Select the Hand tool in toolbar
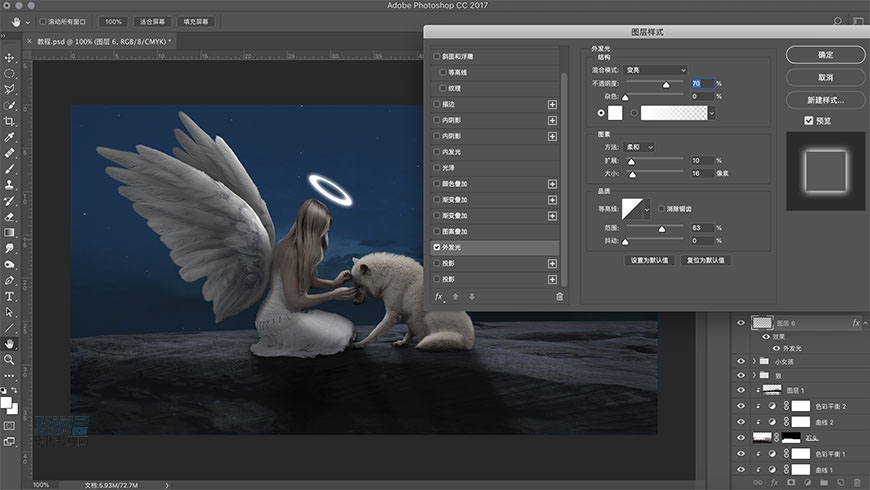This screenshot has height=490, width=870. pos(9,344)
